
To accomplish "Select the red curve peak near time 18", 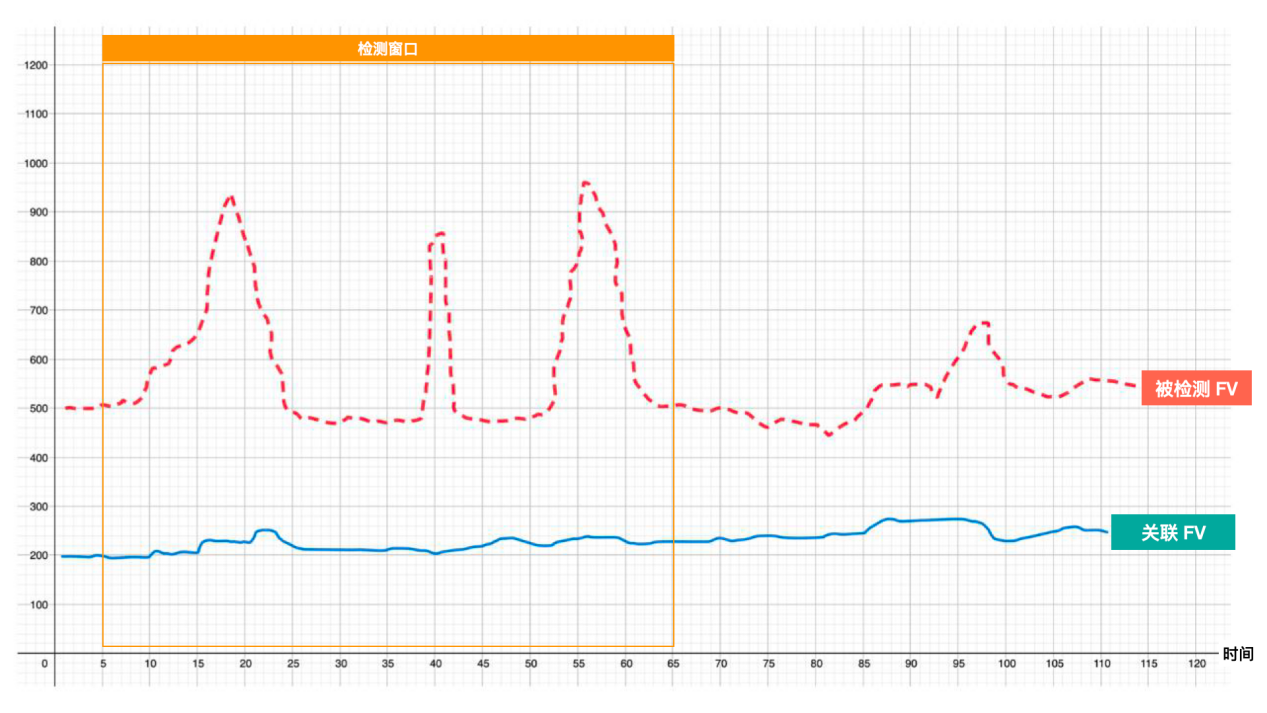I will pos(231,197).
